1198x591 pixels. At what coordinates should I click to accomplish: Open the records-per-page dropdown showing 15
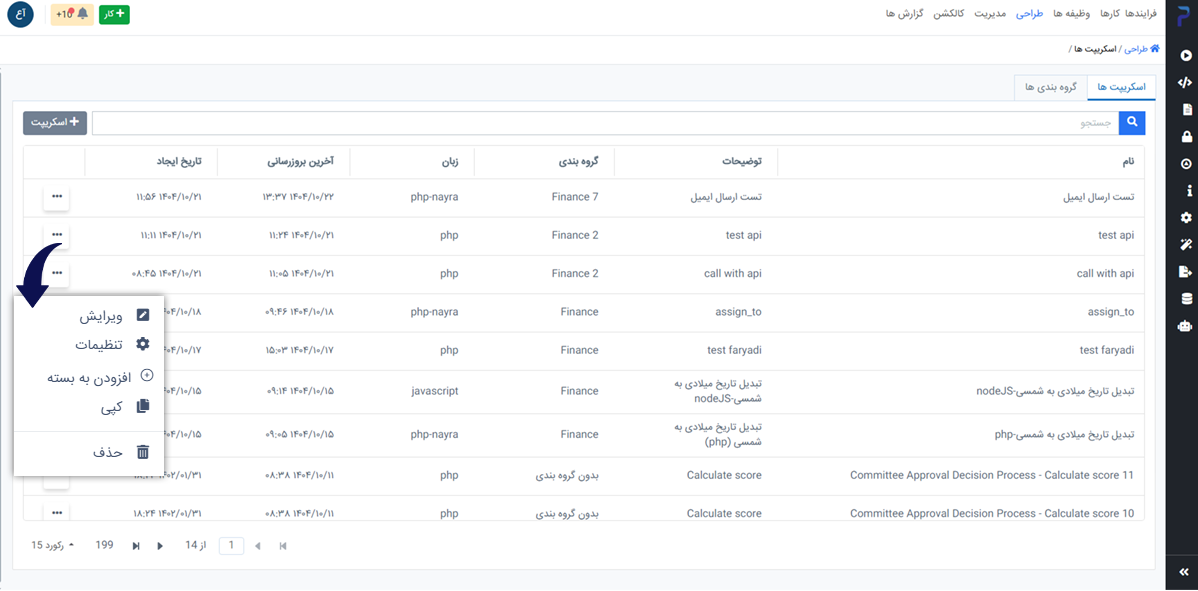(x=52, y=545)
